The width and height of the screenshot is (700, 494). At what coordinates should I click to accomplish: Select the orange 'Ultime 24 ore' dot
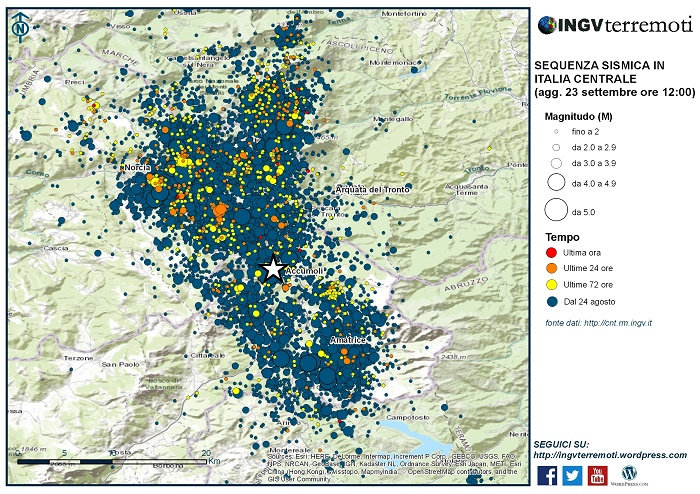click(552, 269)
